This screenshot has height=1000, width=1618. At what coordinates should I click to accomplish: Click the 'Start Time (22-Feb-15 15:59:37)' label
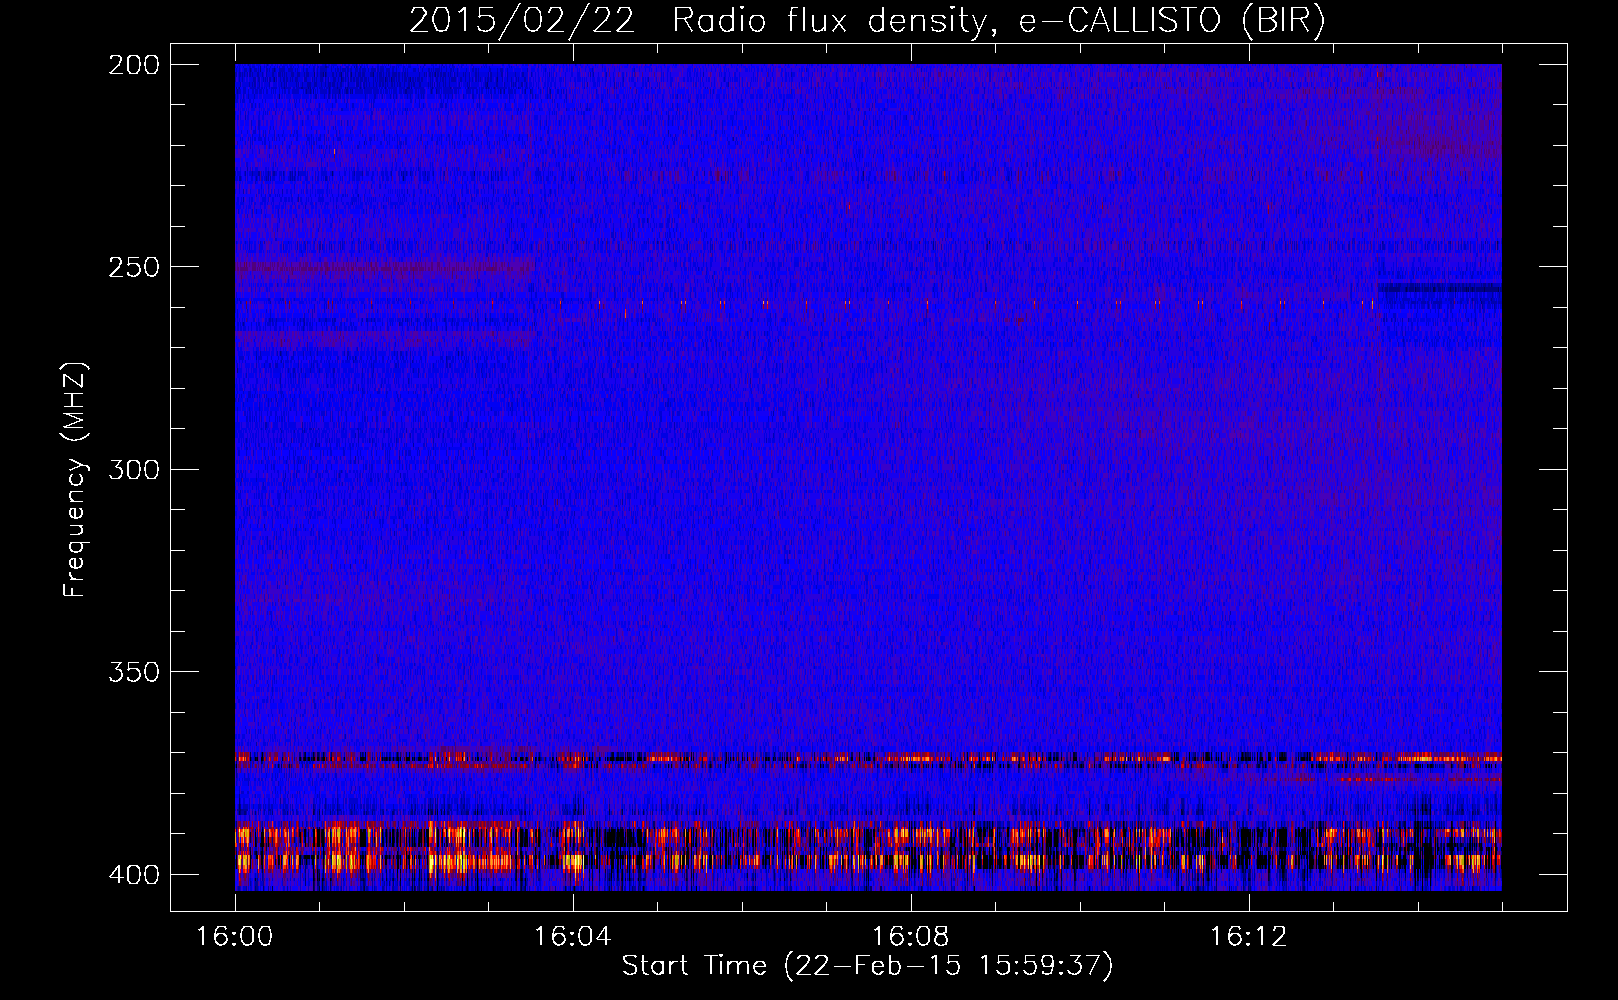pos(867,966)
